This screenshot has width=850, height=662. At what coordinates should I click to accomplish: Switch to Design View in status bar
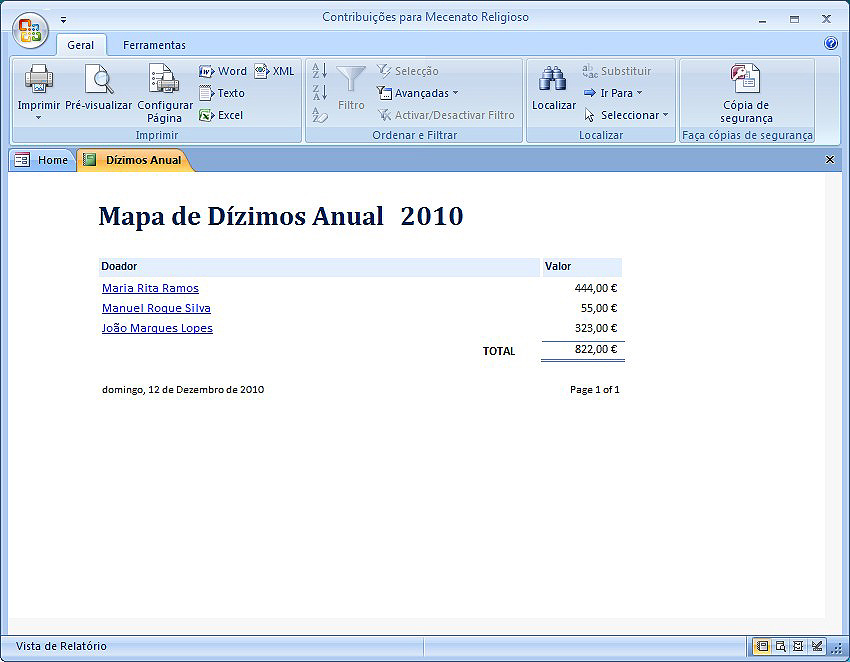click(x=817, y=646)
